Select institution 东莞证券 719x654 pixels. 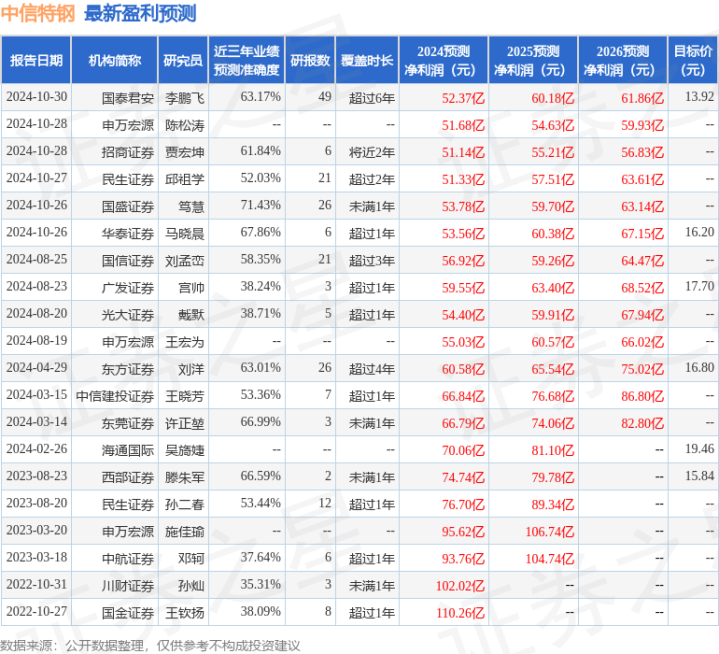coord(127,423)
